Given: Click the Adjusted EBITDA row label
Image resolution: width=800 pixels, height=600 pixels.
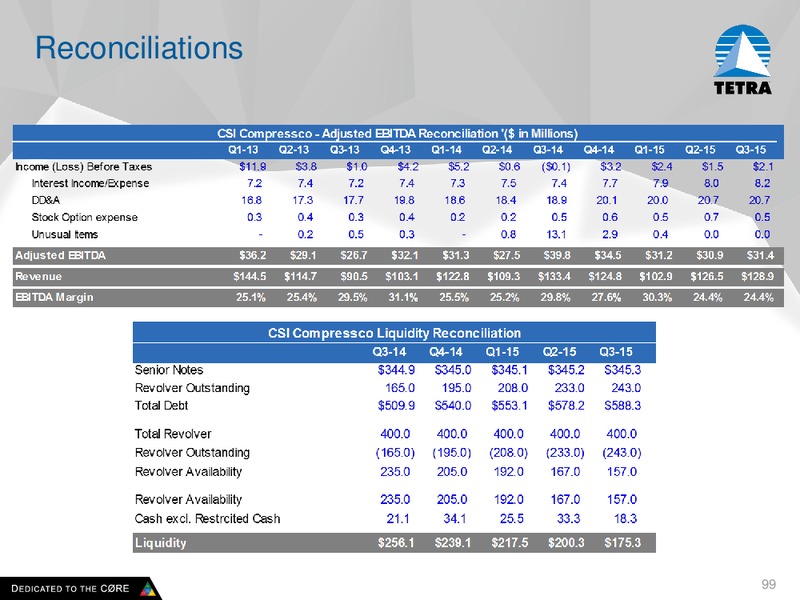Looking at the screenshot, I should [60, 255].
